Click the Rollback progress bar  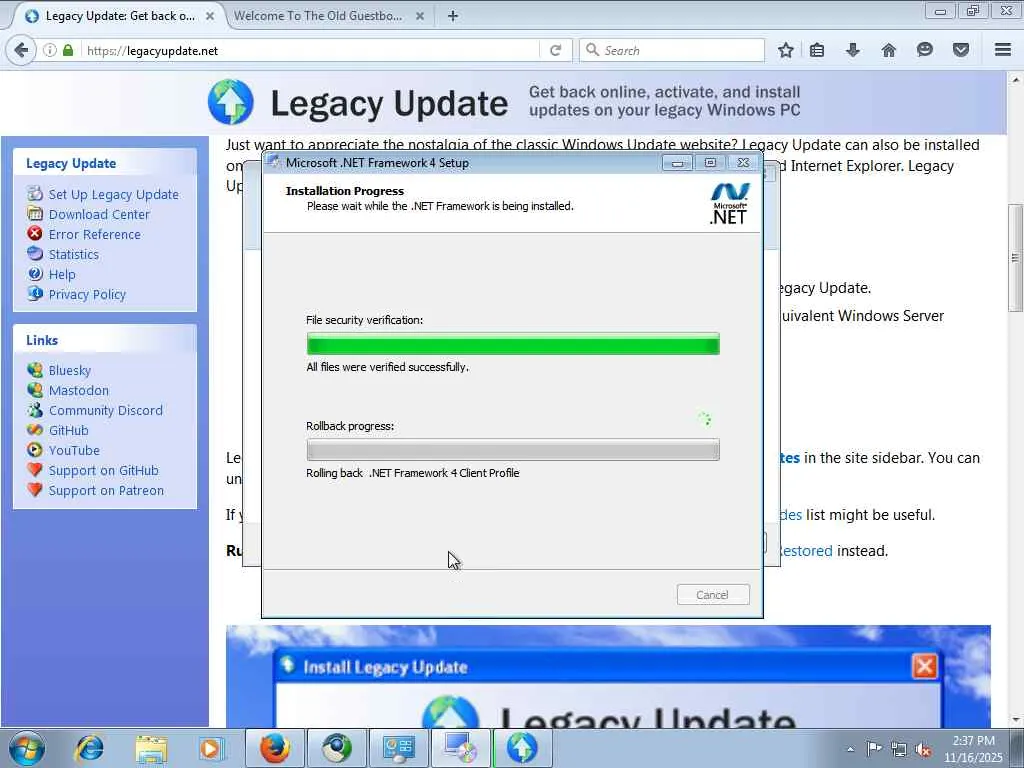pyautogui.click(x=513, y=449)
